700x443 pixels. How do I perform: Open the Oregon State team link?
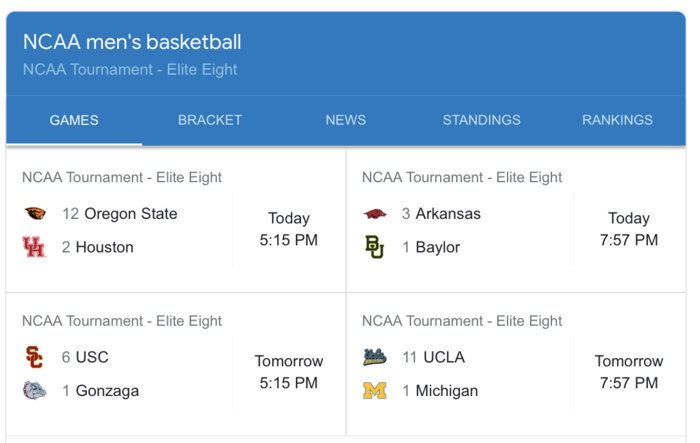pos(131,213)
